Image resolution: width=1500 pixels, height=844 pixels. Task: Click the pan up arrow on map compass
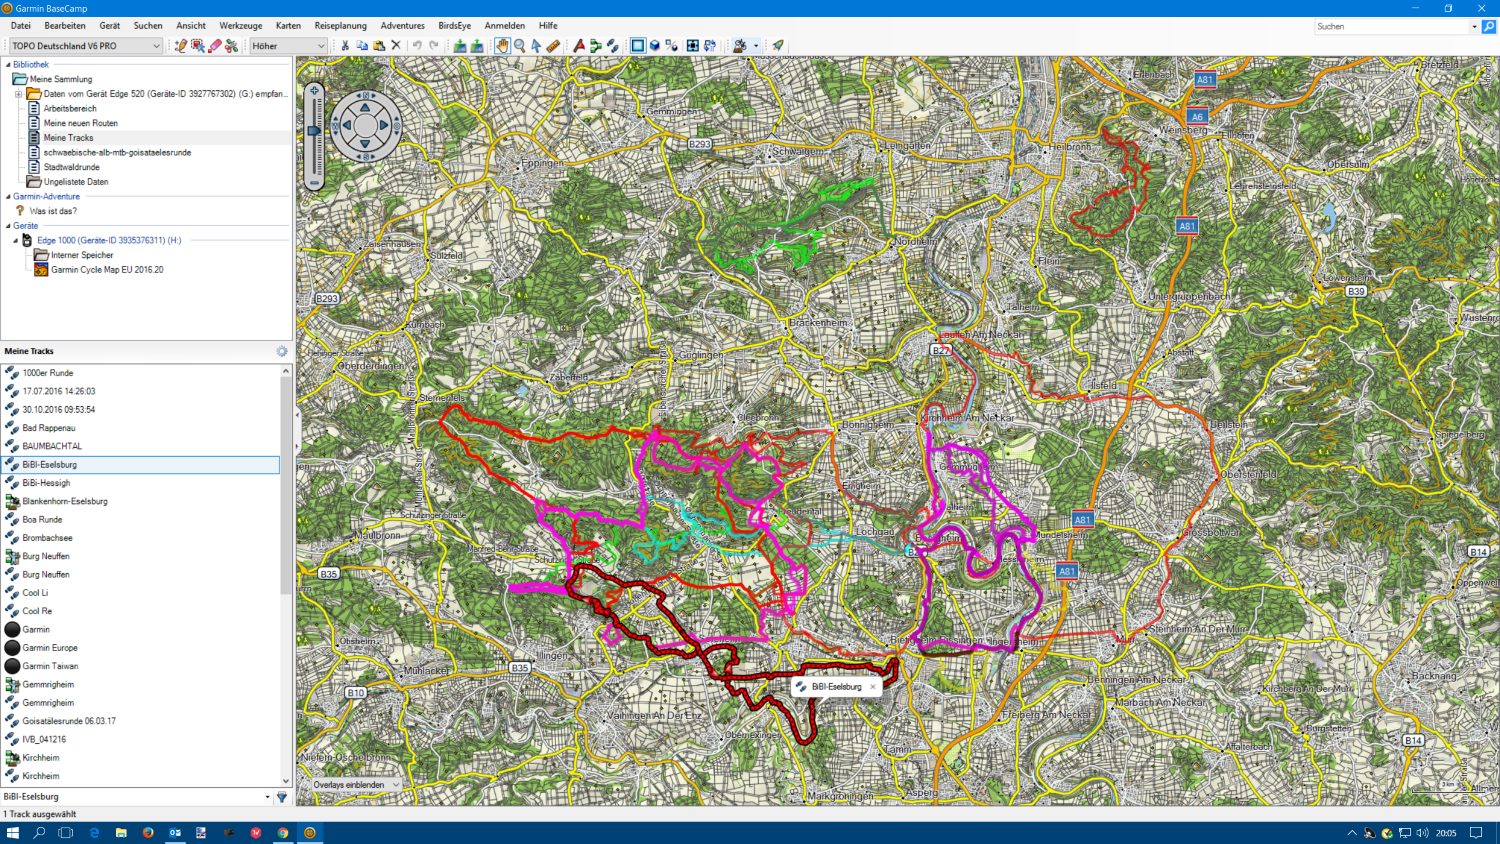pos(365,105)
